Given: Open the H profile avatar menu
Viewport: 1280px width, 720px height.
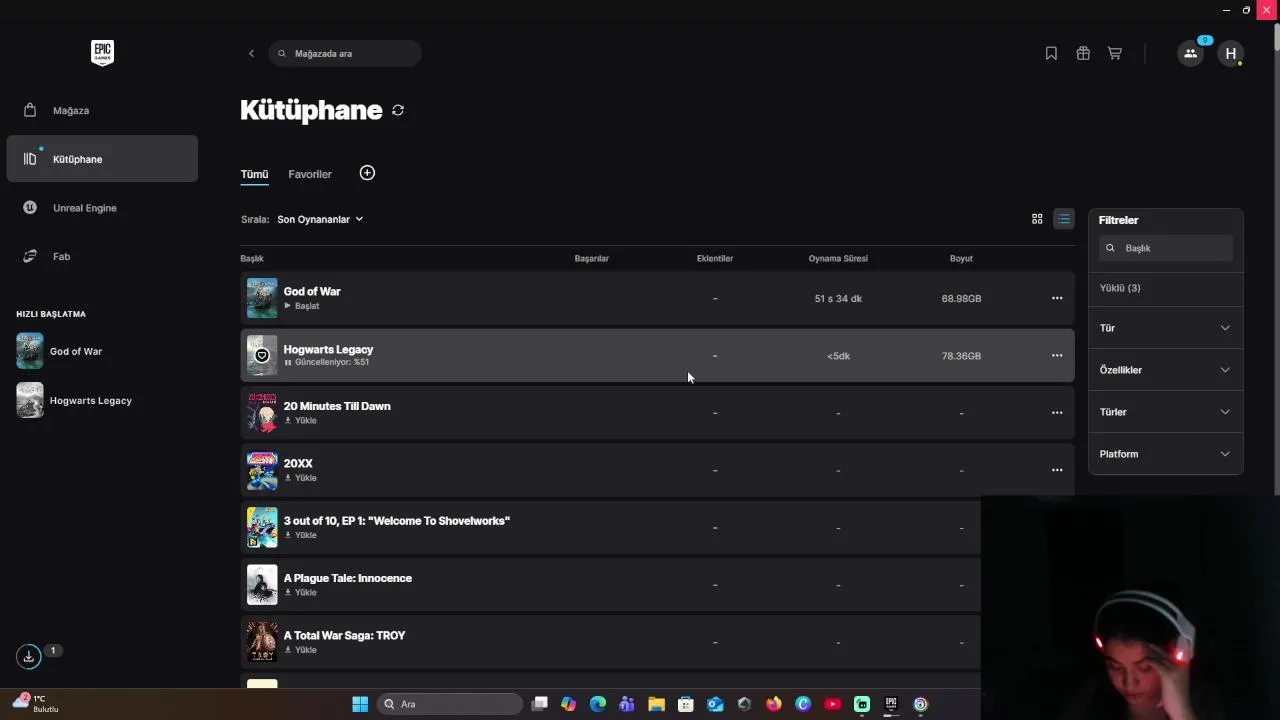Looking at the screenshot, I should click(1230, 53).
